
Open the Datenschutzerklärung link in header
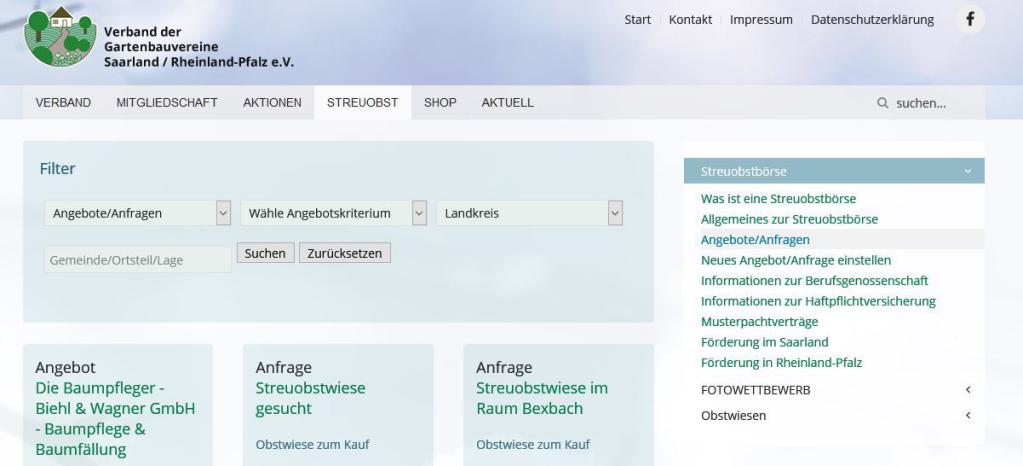872,20
